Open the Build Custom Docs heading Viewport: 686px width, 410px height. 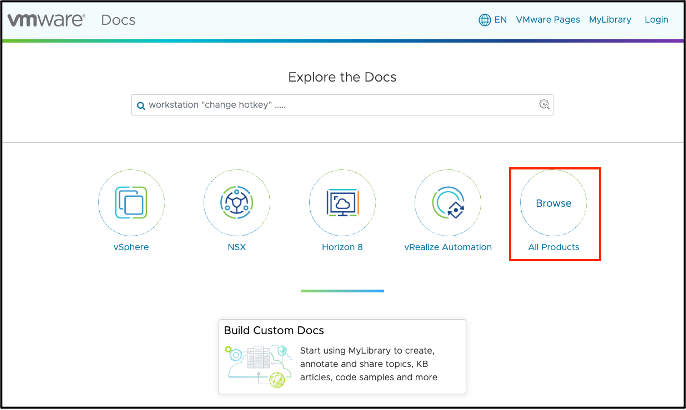point(274,330)
